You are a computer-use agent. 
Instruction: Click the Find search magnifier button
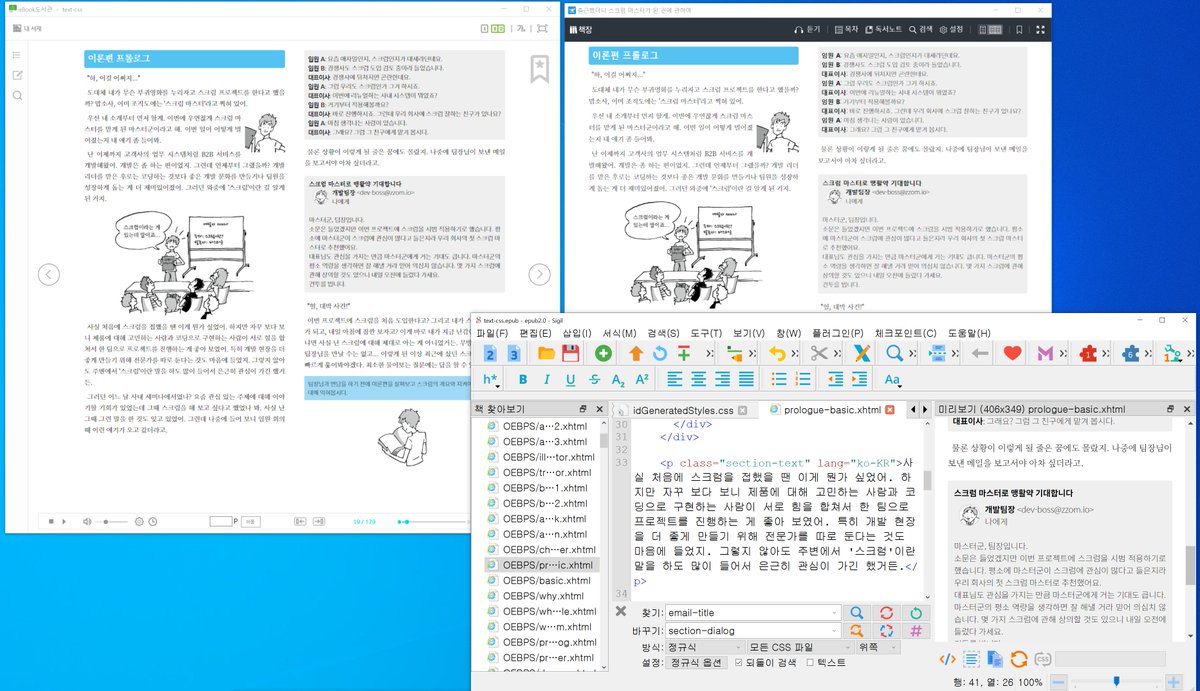(x=857, y=613)
